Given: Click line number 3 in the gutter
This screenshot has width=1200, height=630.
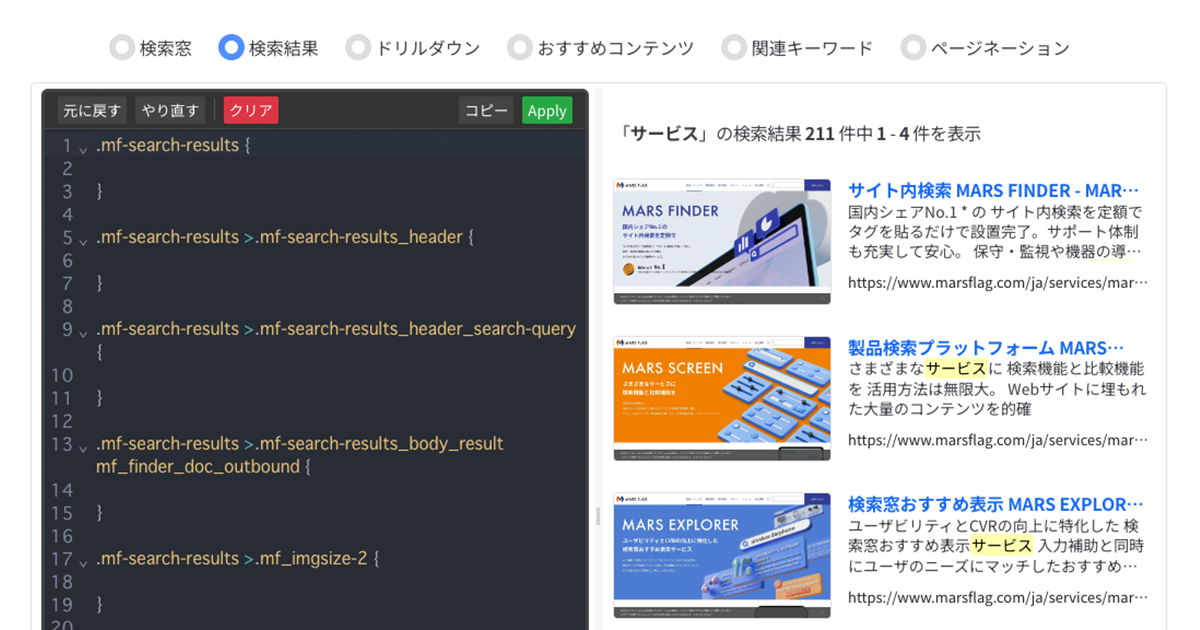Looking at the screenshot, I should [67, 191].
